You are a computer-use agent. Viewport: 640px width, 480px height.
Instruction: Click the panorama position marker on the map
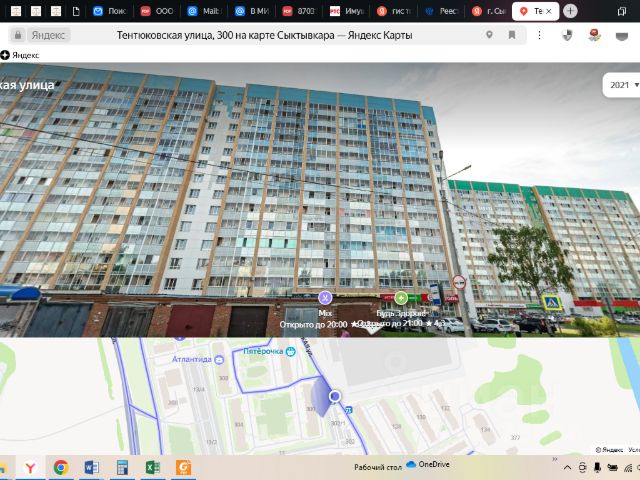point(335,396)
